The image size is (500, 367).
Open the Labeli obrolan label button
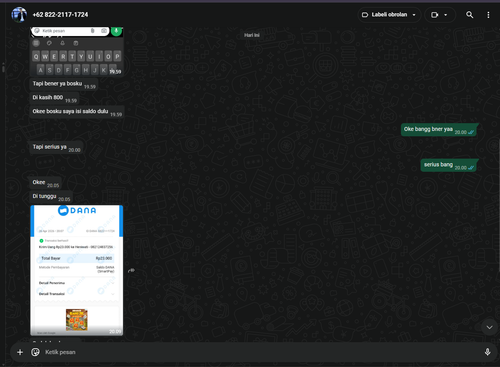click(x=389, y=15)
